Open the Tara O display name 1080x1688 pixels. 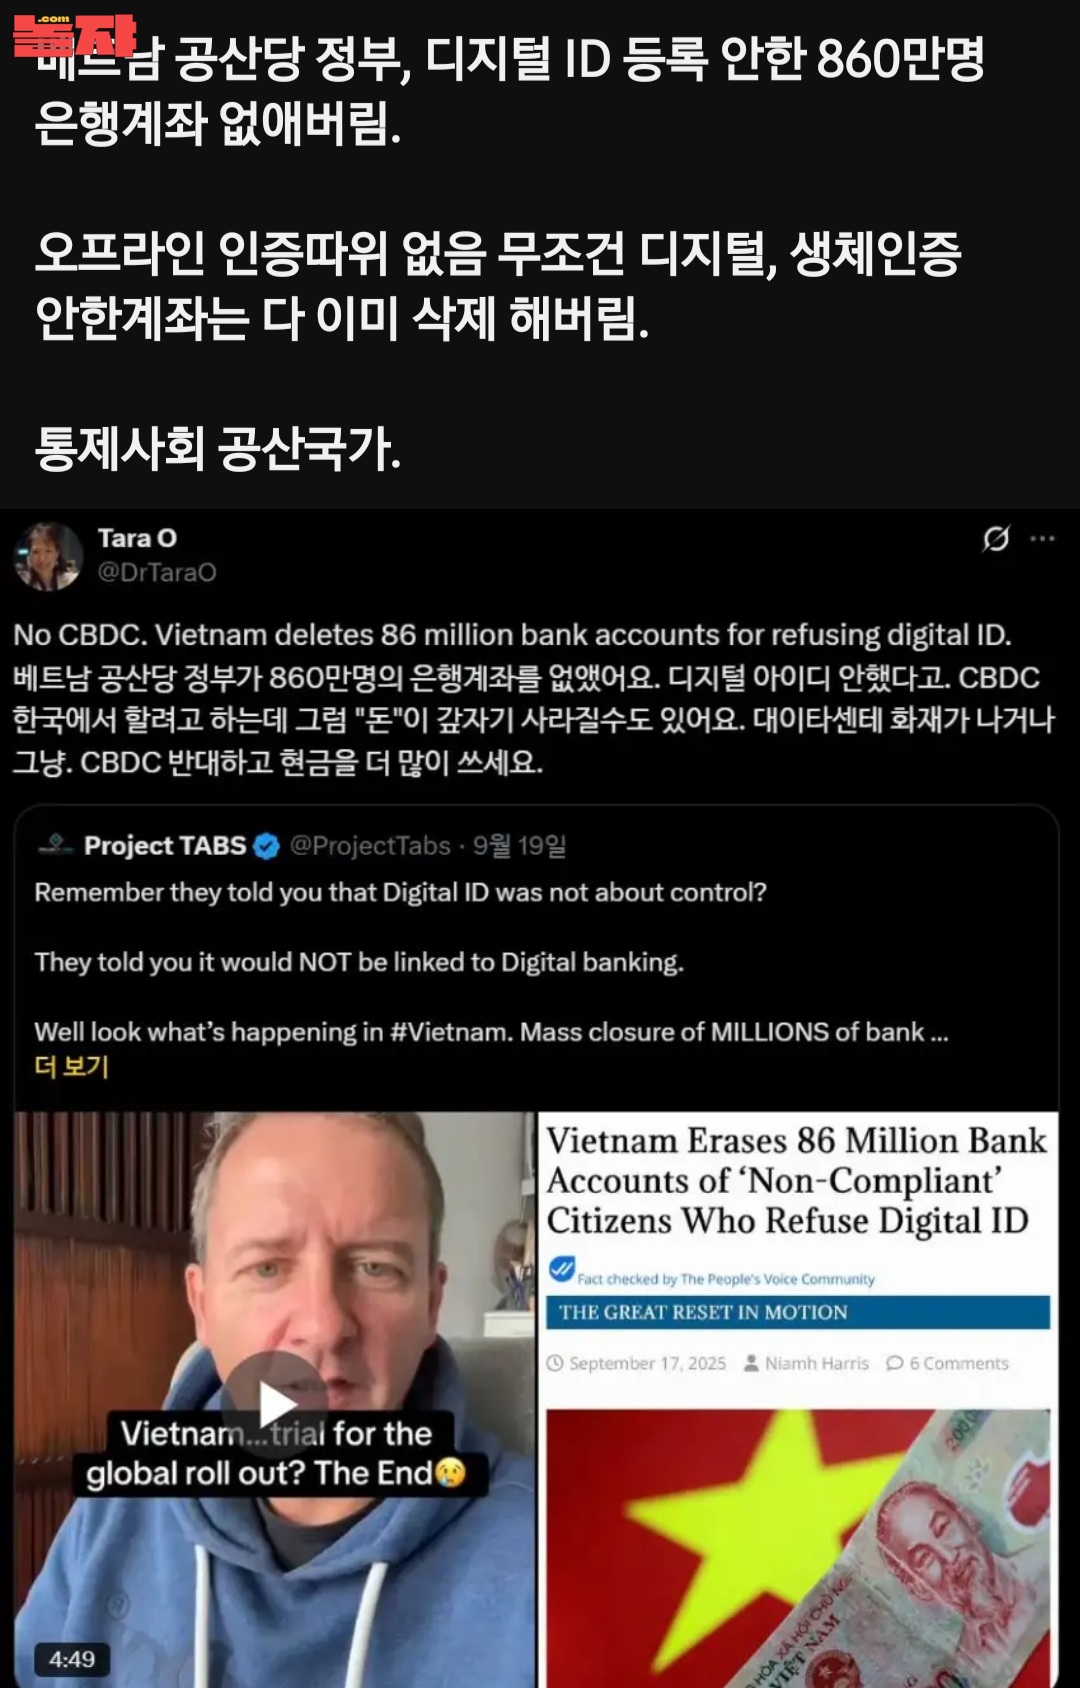point(137,538)
